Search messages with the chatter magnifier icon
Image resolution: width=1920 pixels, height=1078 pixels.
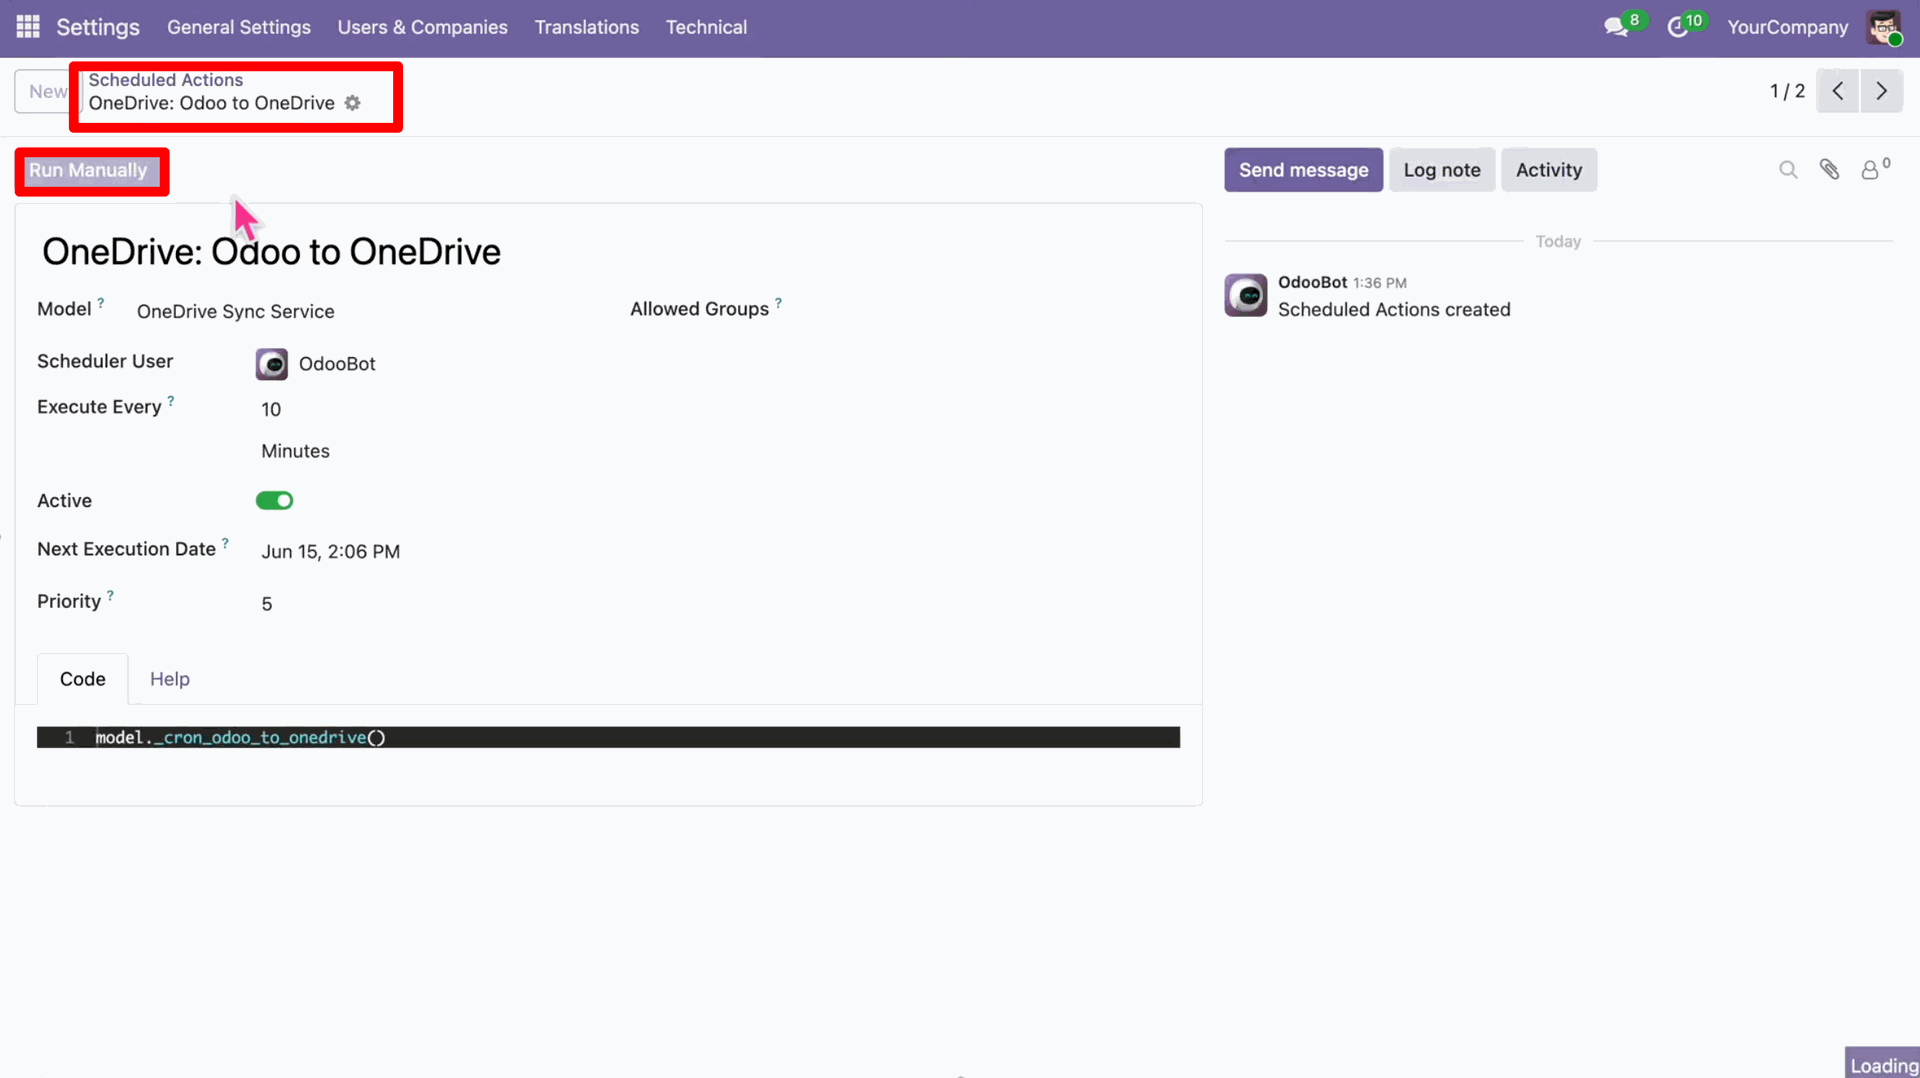click(1788, 170)
